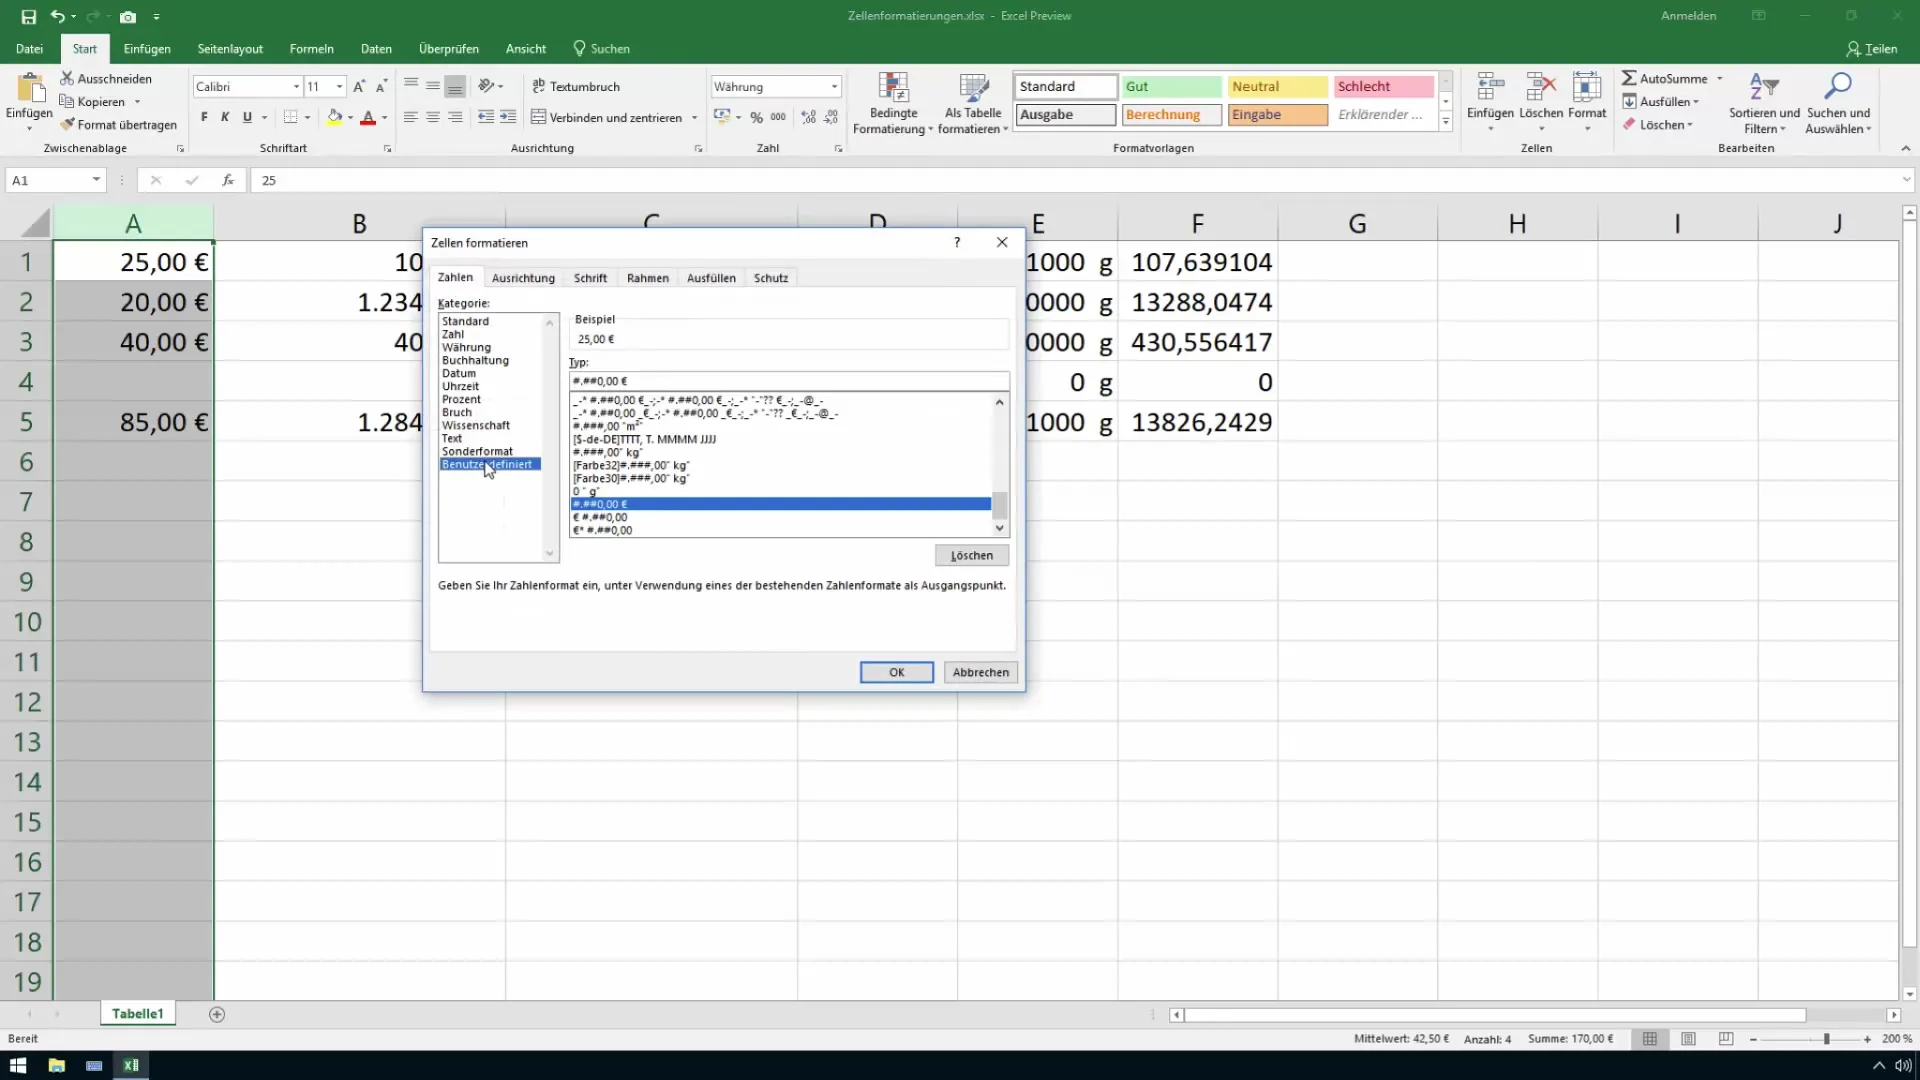The height and width of the screenshot is (1080, 1920).
Task: Switch to the Ausrichtung dialog tab
Action: (x=523, y=278)
